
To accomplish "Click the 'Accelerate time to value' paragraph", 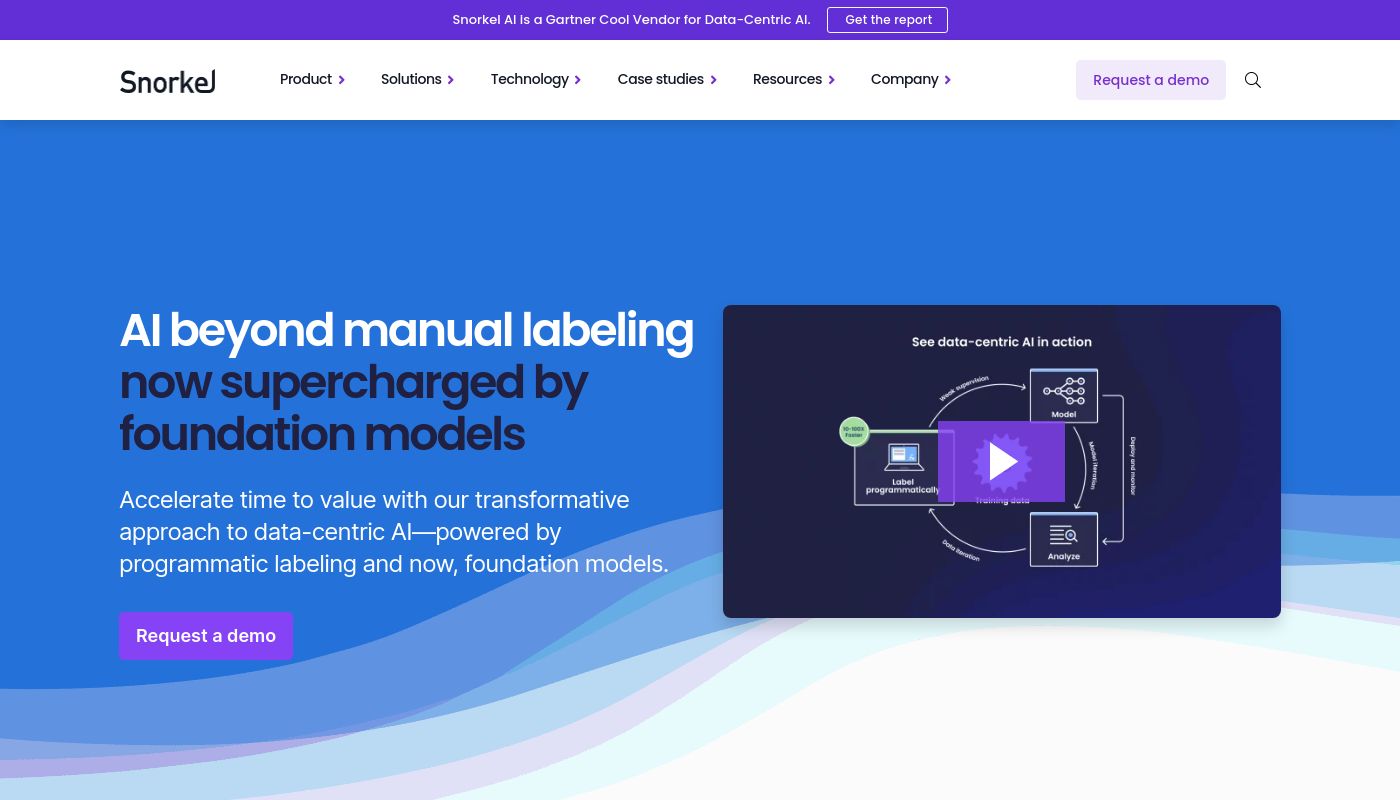I will click(394, 532).
